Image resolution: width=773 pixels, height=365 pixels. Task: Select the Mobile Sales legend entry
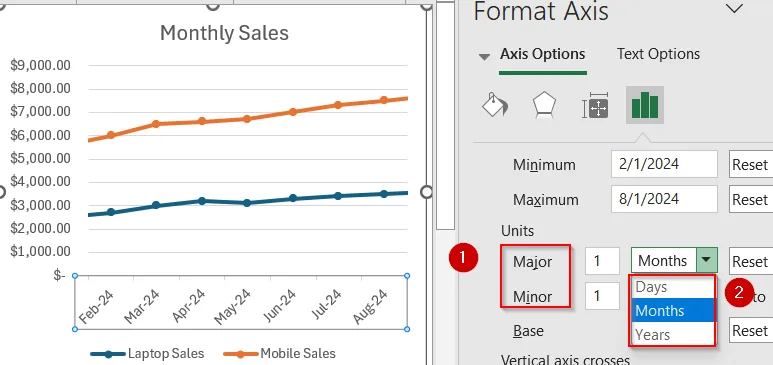280,353
